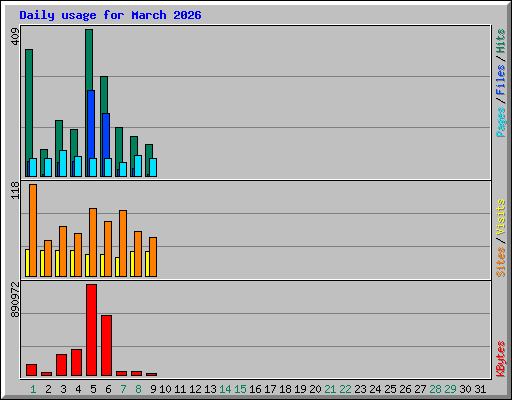Click the day 25 axis label
512x400 pixels.
click(390, 389)
